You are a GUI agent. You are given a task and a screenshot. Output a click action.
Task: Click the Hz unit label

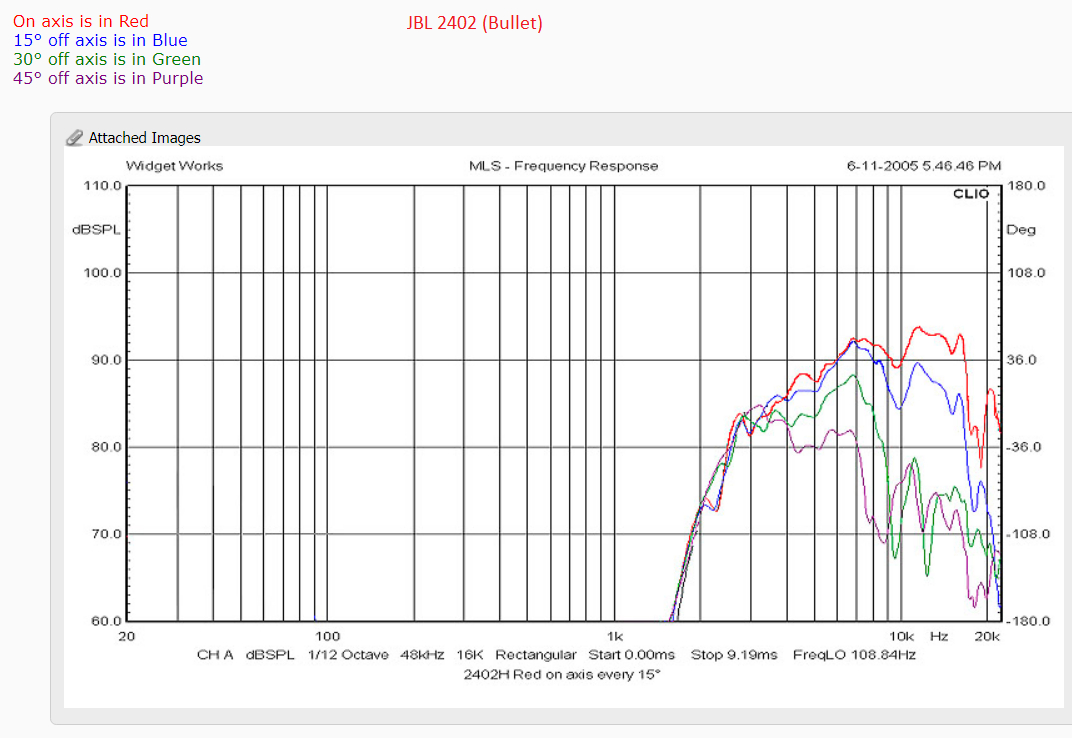(x=939, y=637)
